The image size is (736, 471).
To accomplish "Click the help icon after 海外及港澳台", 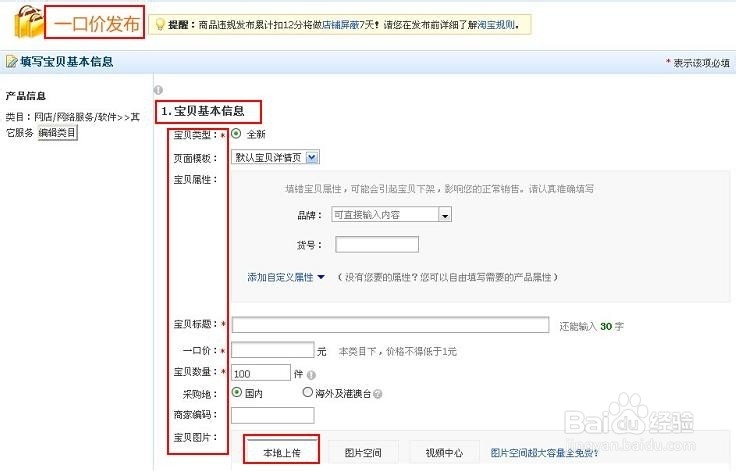I will (x=377, y=394).
